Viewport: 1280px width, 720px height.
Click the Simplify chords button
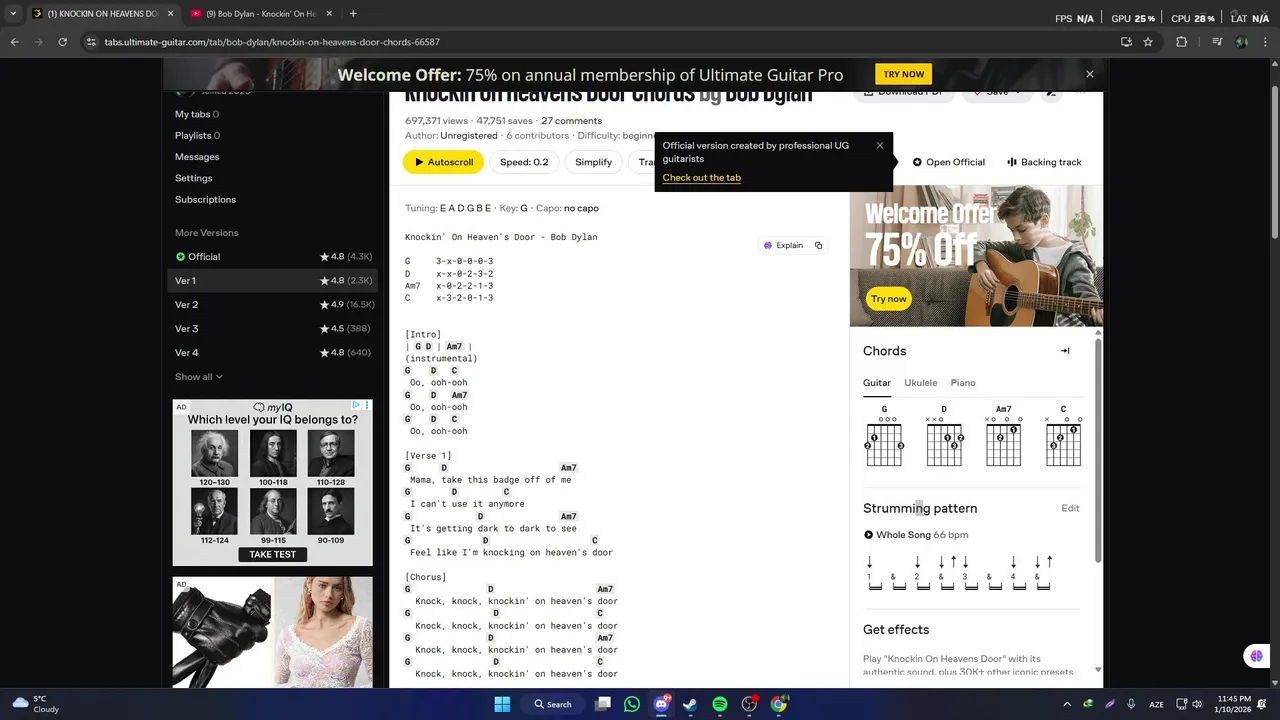[x=593, y=162]
